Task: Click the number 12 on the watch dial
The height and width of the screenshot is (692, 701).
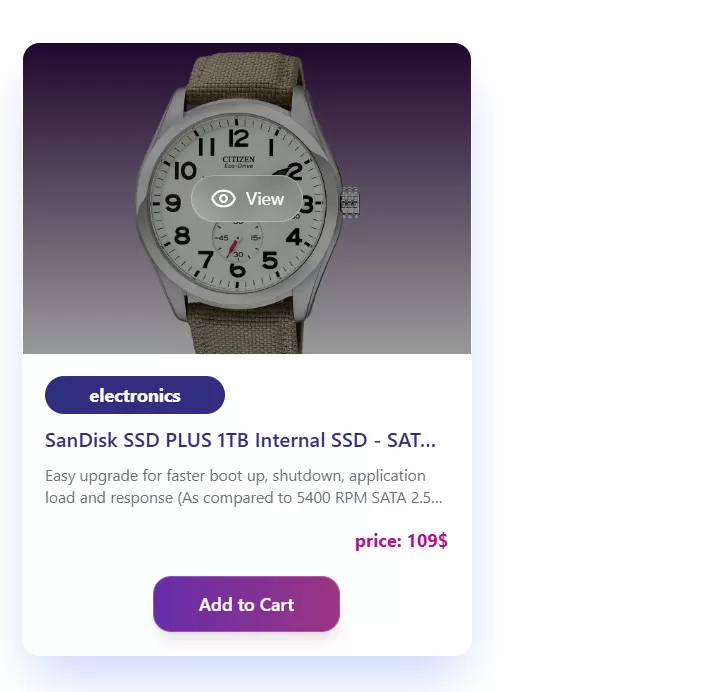Action: click(x=238, y=137)
